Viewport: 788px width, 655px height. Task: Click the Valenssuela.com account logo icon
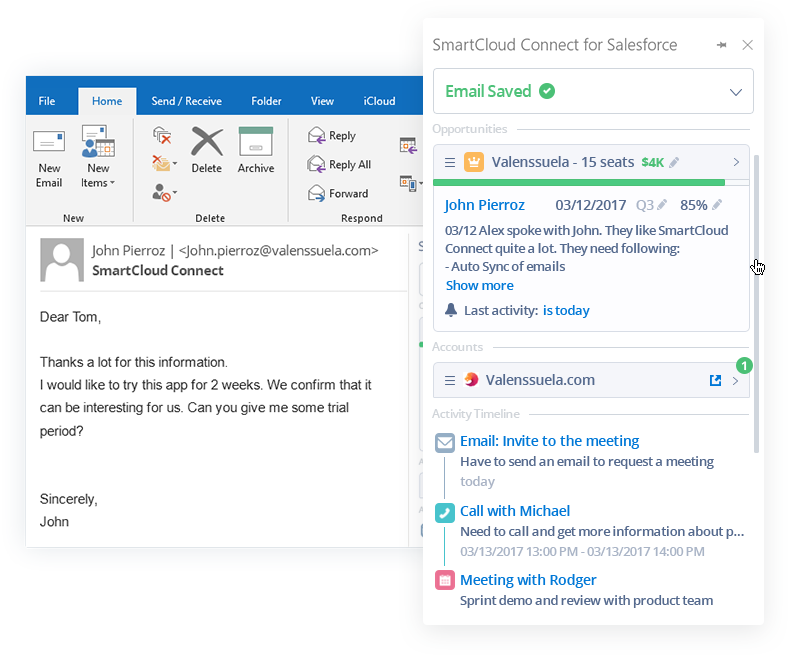coord(471,380)
